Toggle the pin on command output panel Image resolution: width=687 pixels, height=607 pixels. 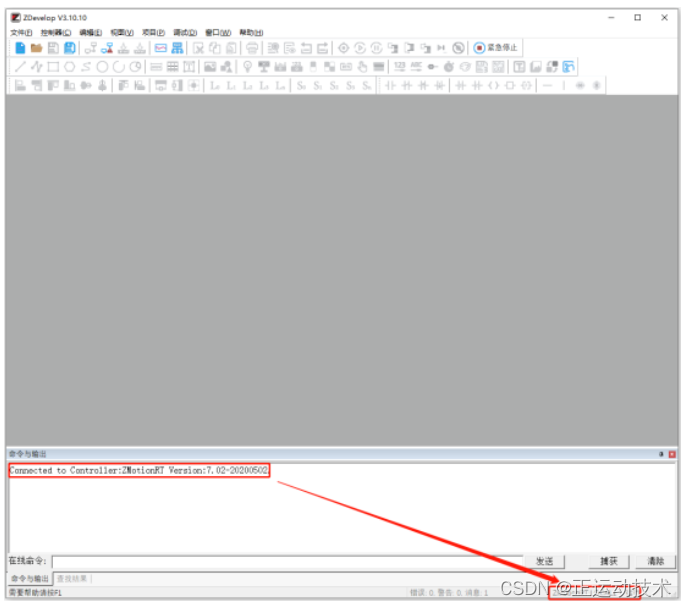pyautogui.click(x=661, y=454)
